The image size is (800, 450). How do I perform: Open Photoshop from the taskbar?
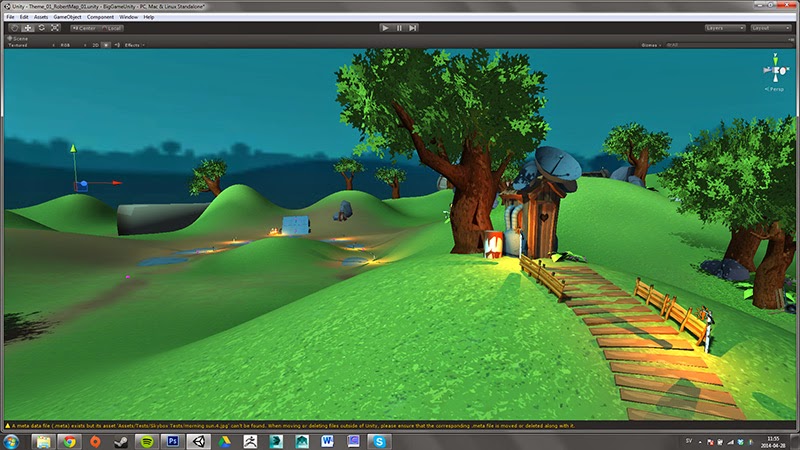(x=172, y=440)
